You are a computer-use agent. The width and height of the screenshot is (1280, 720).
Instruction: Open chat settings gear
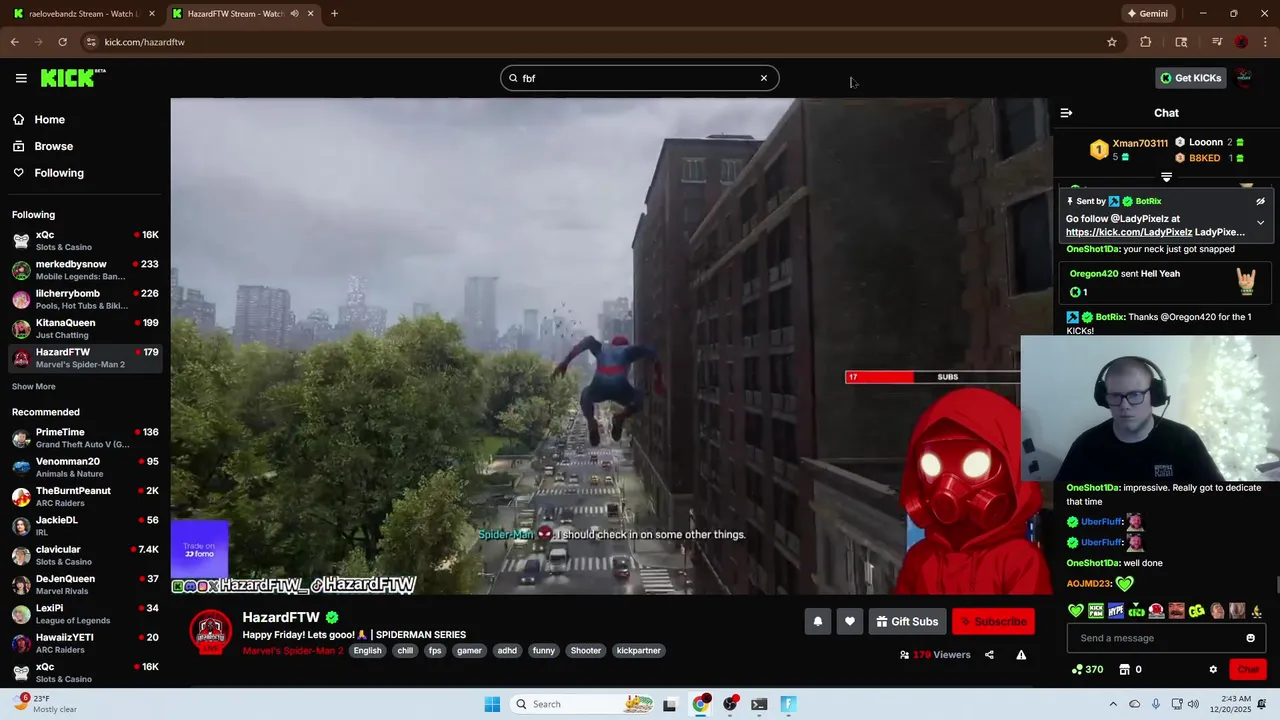pos(1213,669)
